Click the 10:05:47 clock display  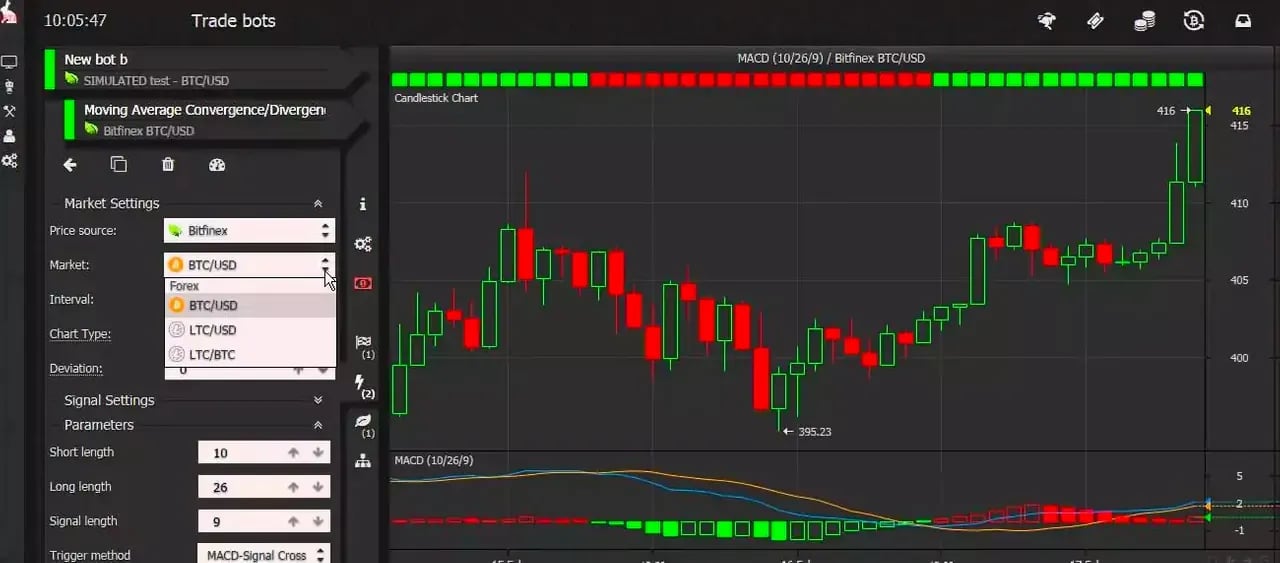(x=76, y=21)
